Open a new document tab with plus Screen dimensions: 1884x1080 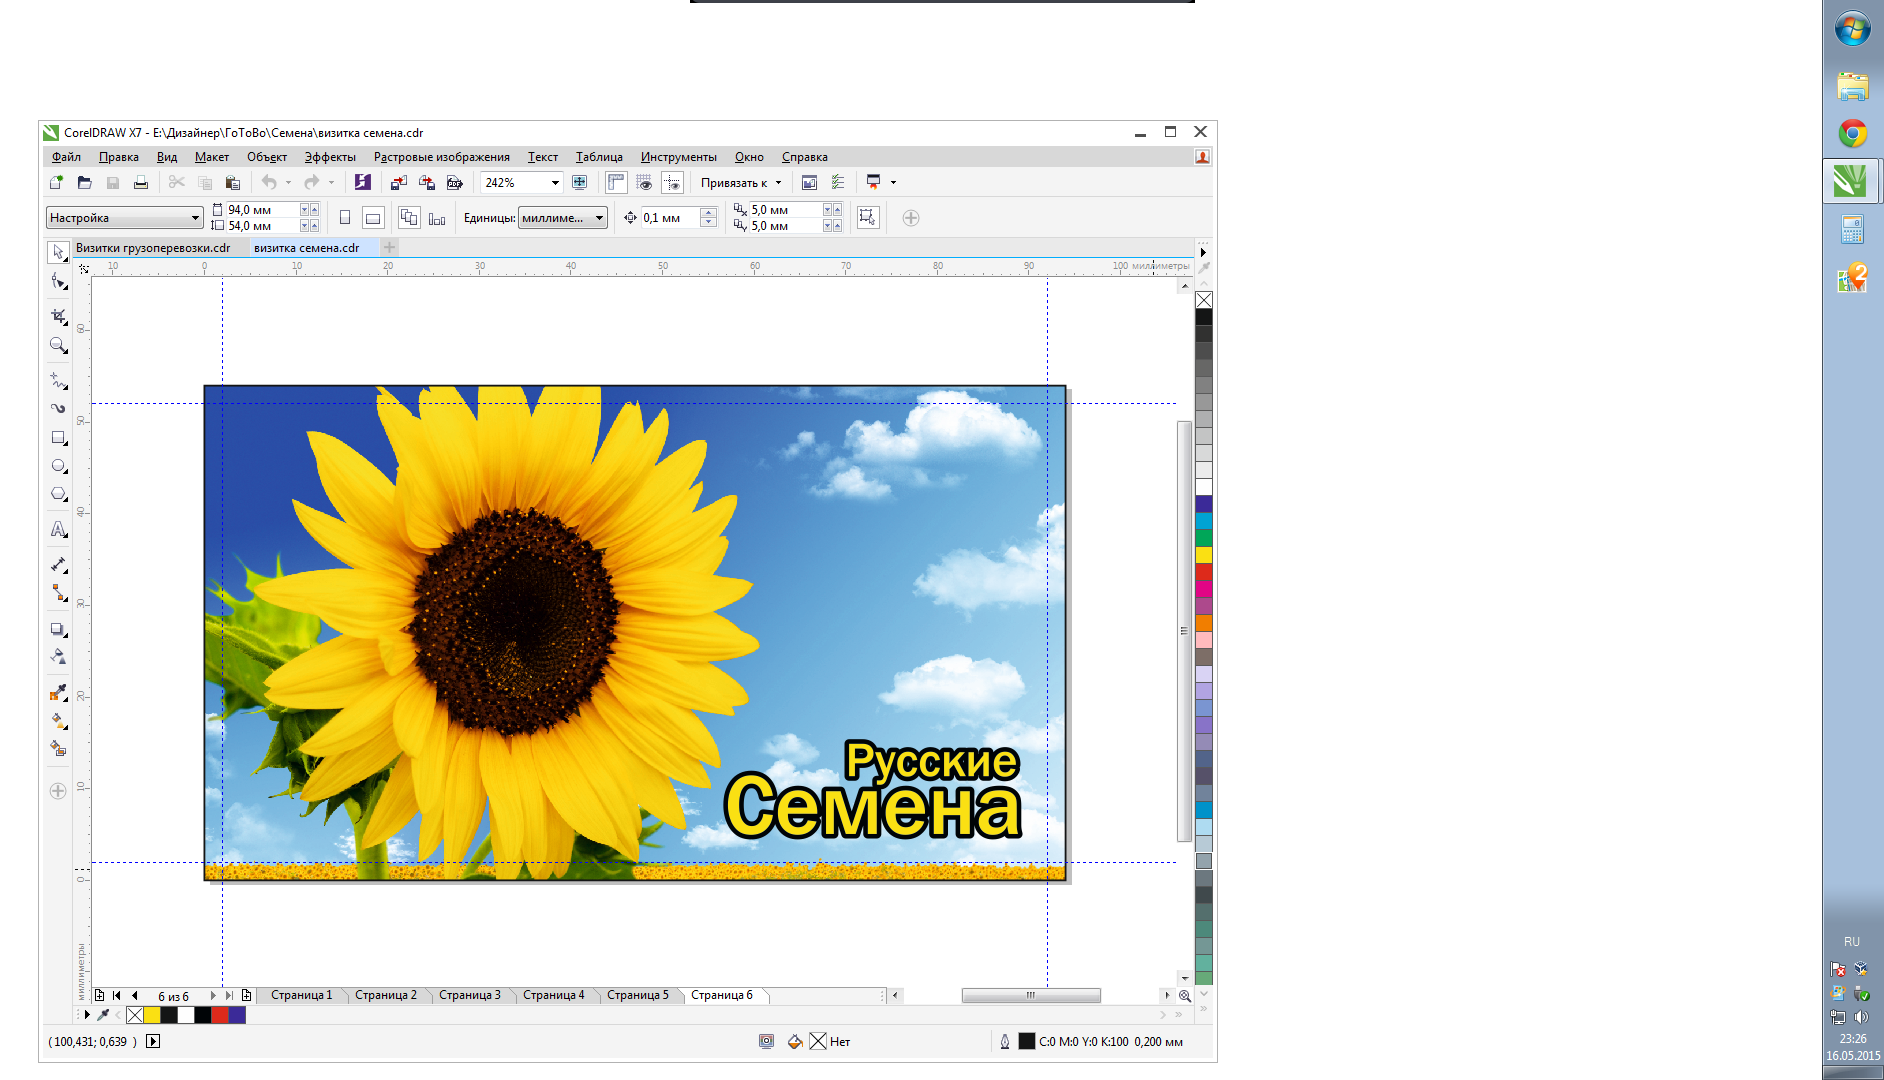click(x=390, y=247)
